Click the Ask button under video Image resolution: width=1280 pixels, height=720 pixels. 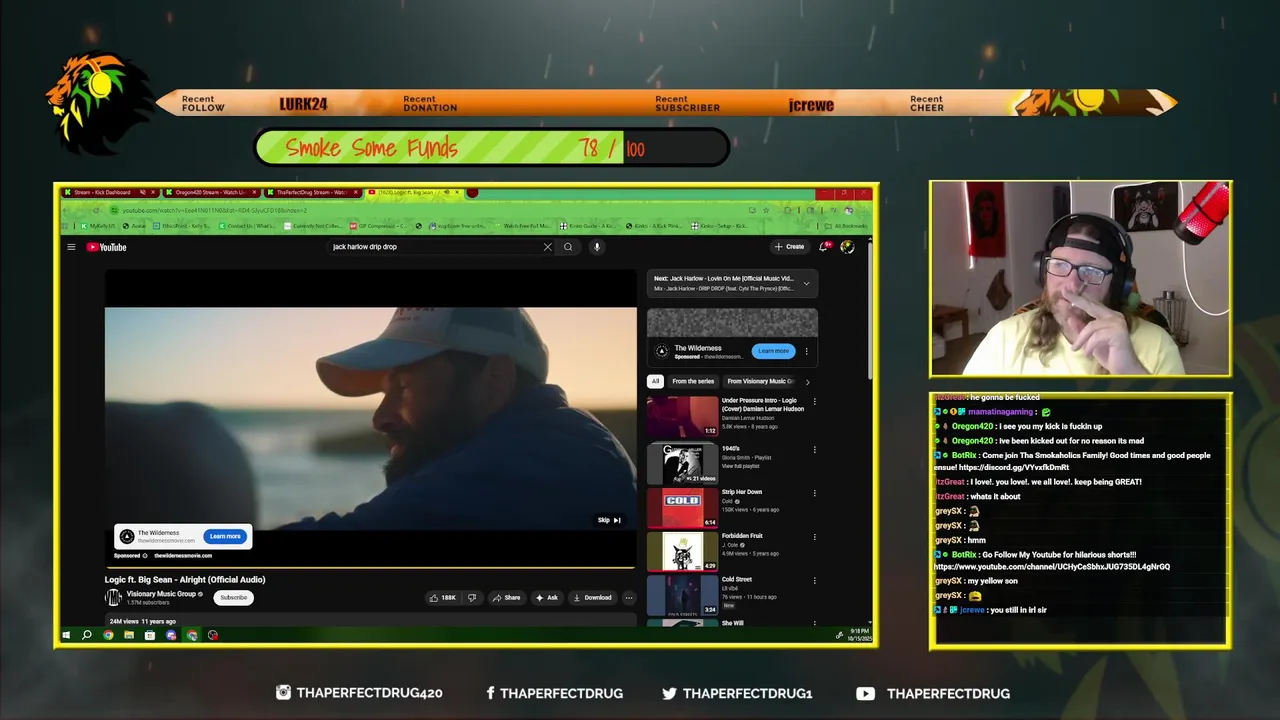point(546,598)
